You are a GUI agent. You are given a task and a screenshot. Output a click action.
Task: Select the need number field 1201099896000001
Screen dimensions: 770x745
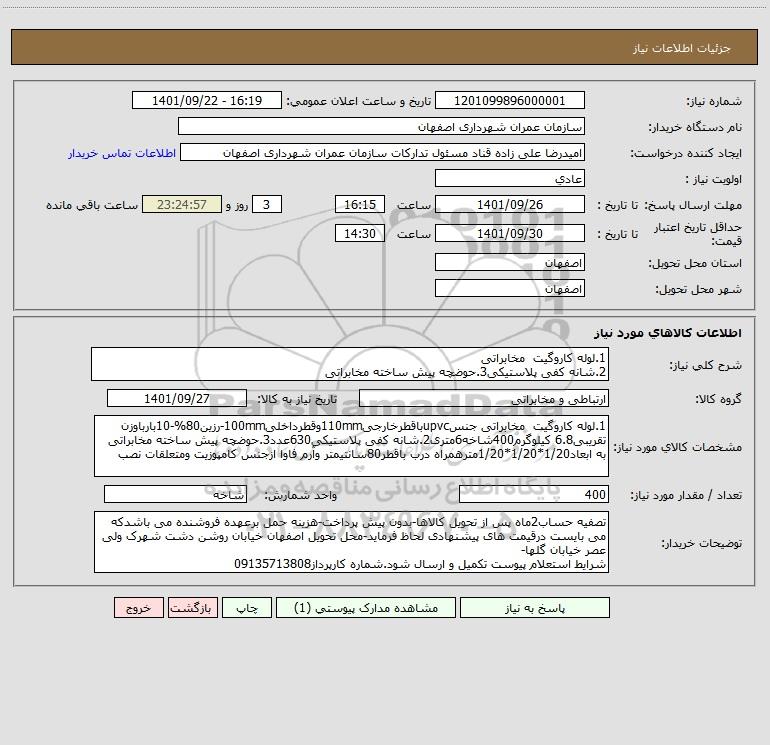(510, 100)
